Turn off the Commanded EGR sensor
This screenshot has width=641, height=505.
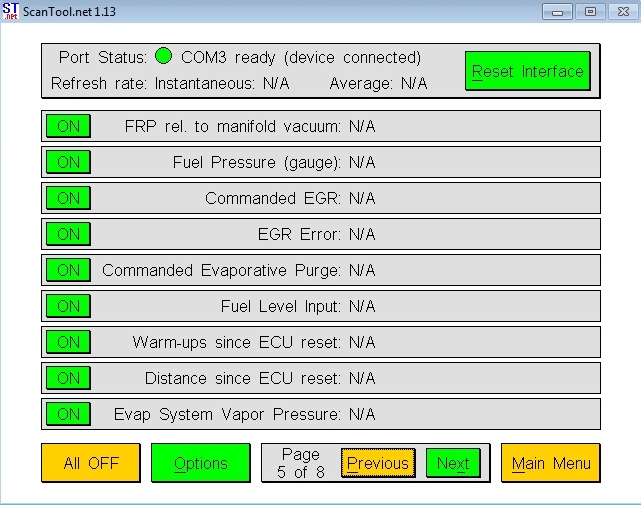pos(68,198)
